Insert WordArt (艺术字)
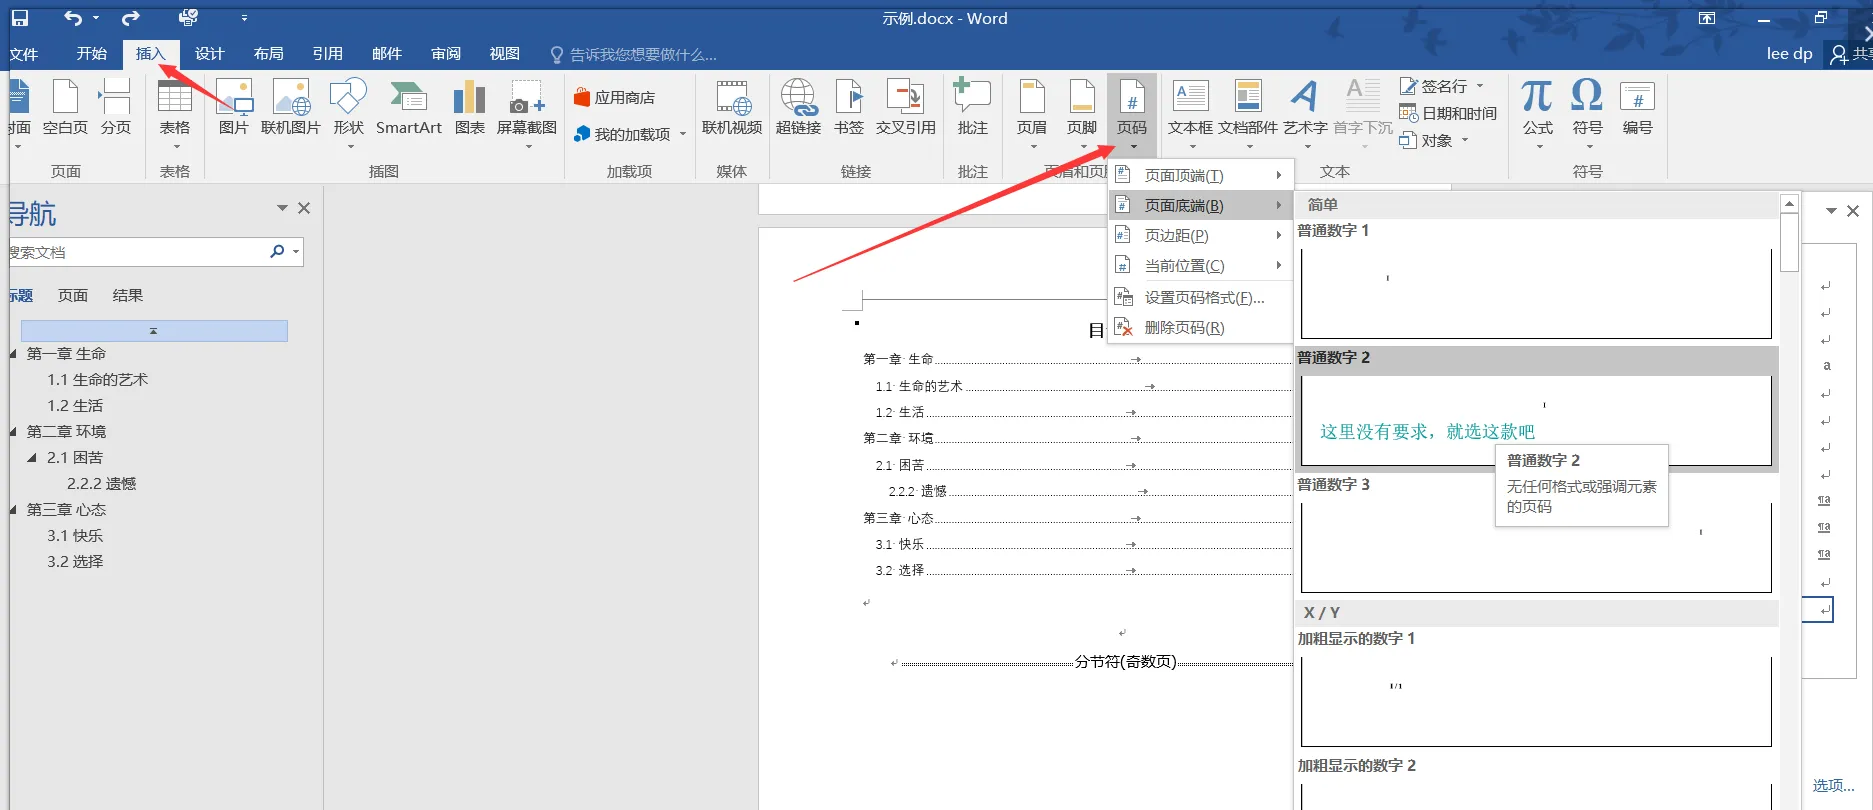This screenshot has height=810, width=1873. 1305,108
